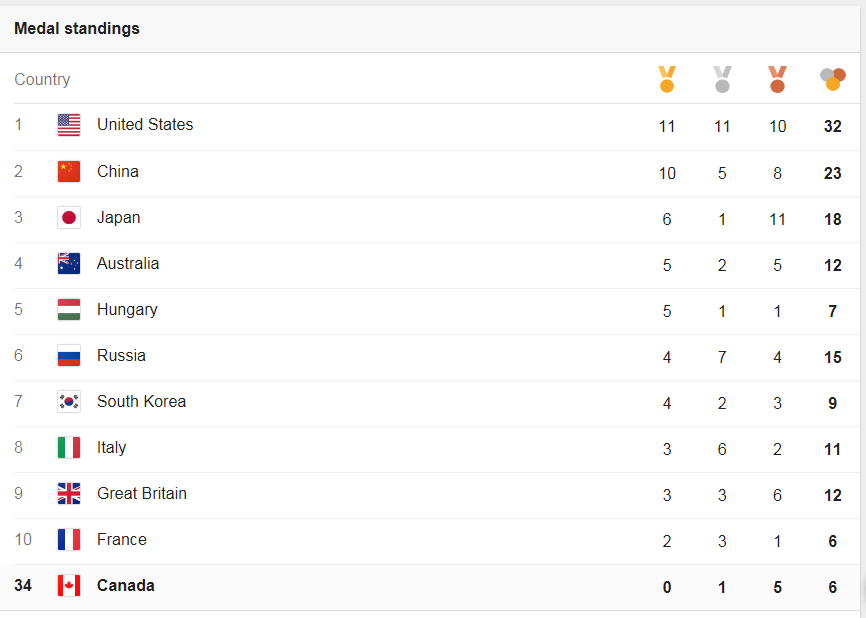This screenshot has height=618, width=866.
Task: Open the Russia country link
Action: click(x=121, y=356)
